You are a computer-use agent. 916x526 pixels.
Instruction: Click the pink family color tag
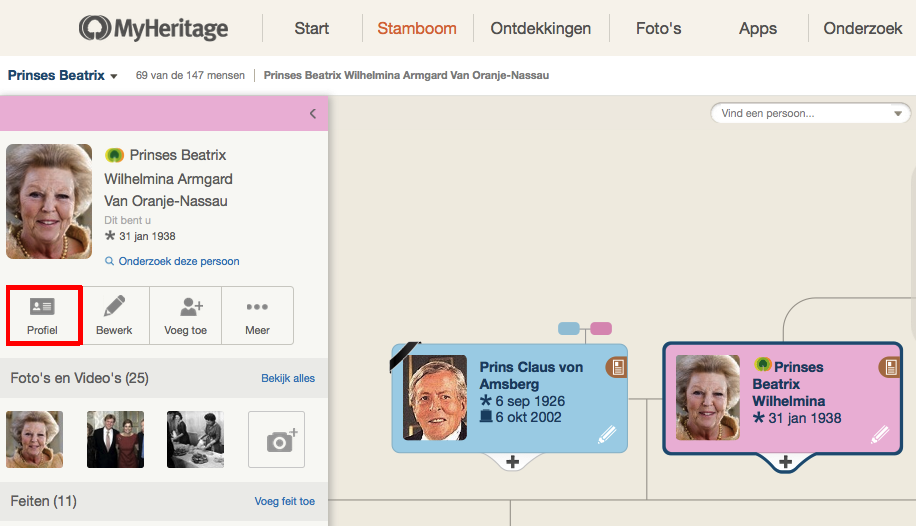tap(600, 328)
